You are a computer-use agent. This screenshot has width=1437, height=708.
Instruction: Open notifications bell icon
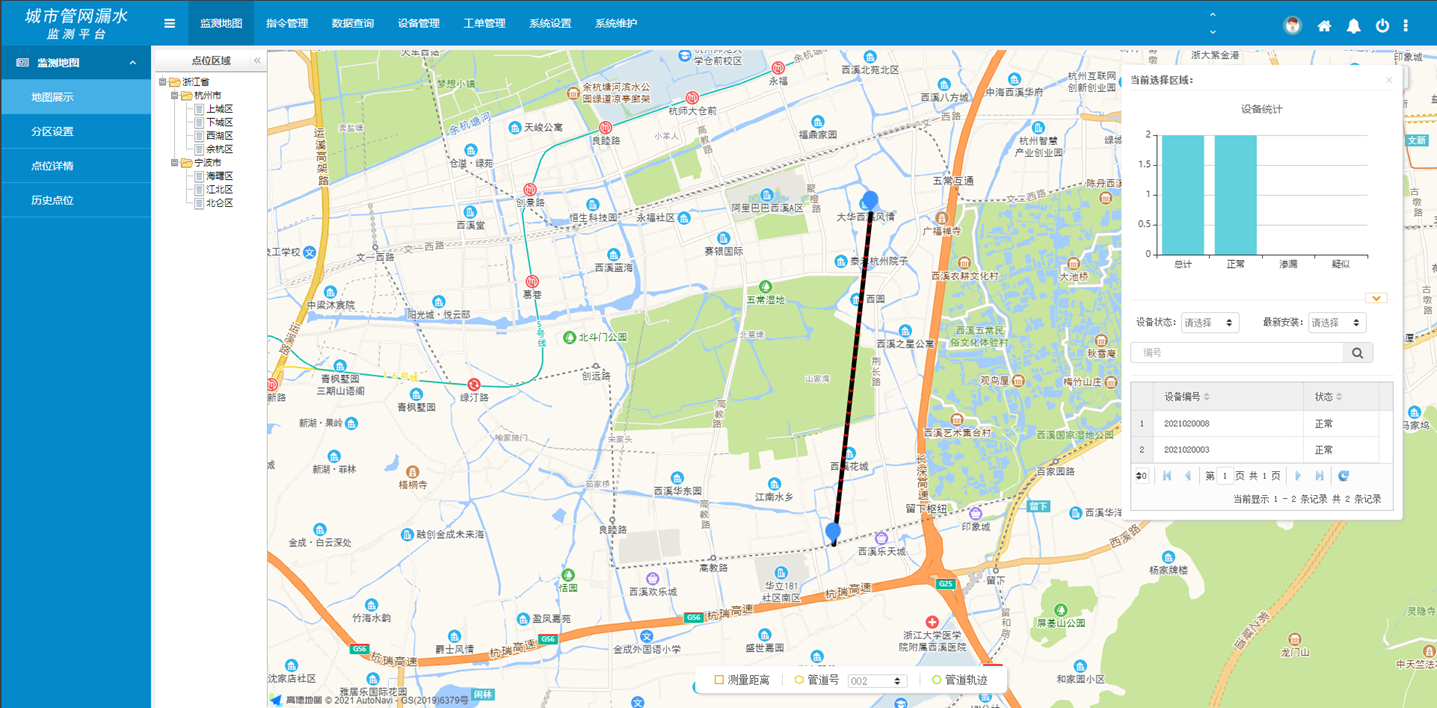point(1353,26)
